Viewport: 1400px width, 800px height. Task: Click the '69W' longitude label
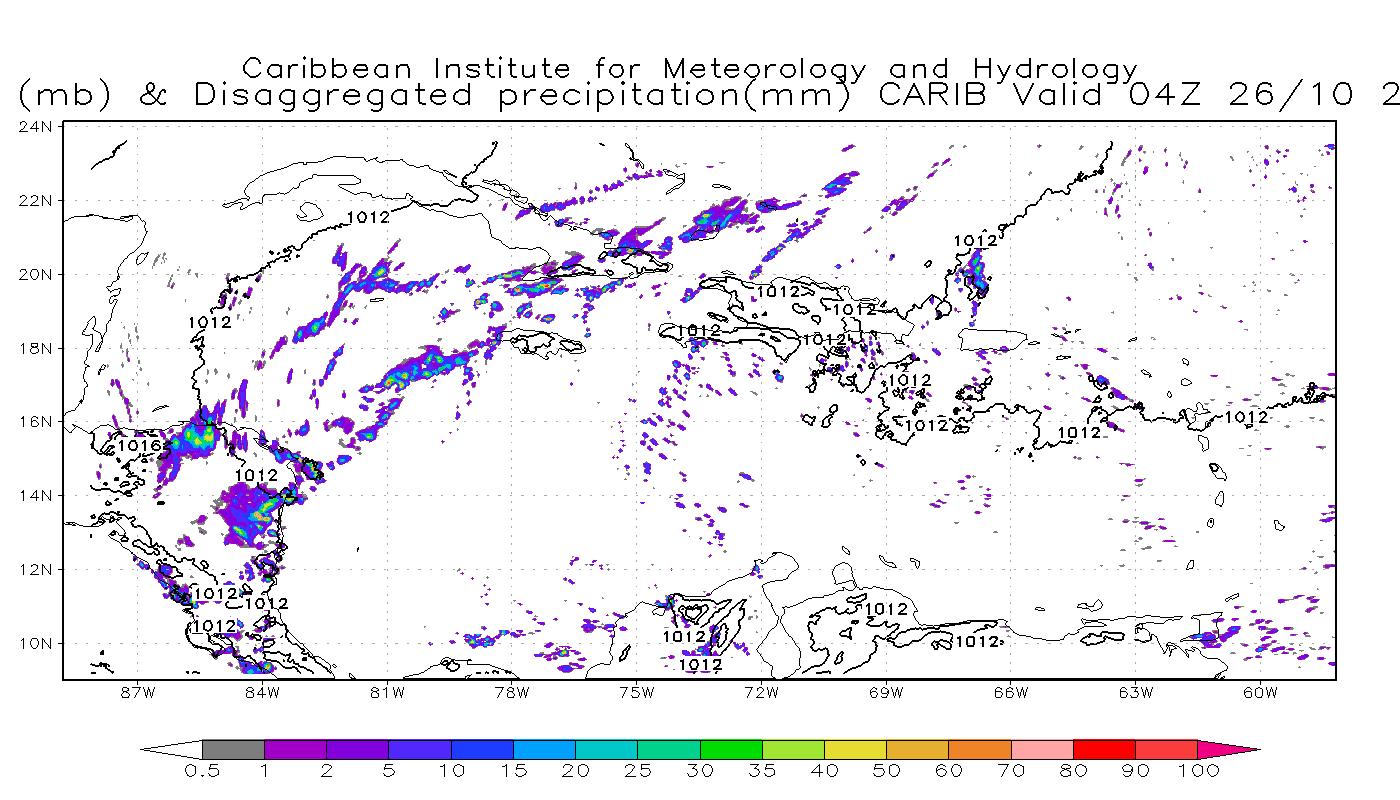click(886, 693)
